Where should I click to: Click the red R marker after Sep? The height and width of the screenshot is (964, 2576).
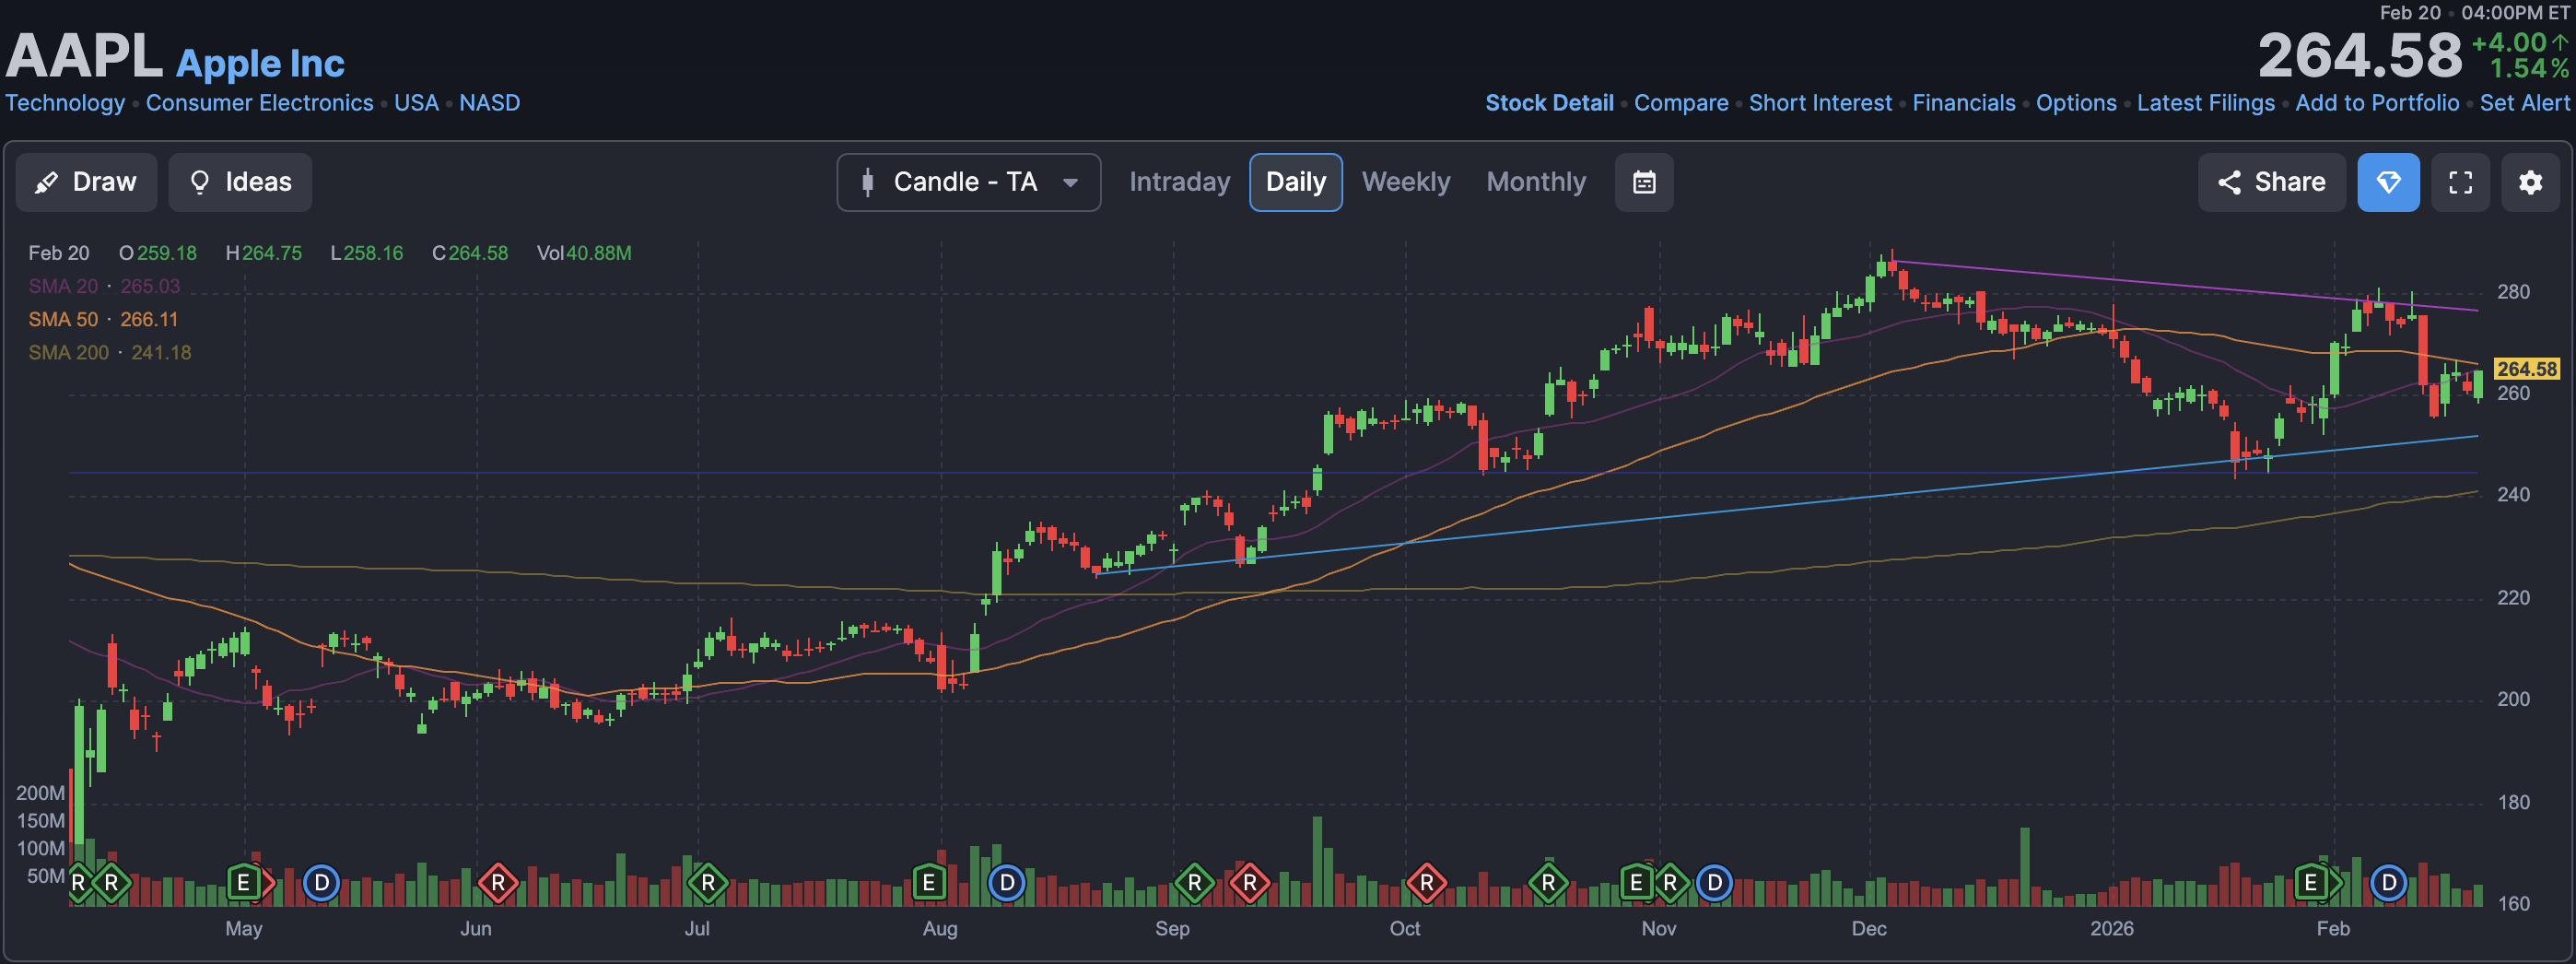click(x=1250, y=883)
